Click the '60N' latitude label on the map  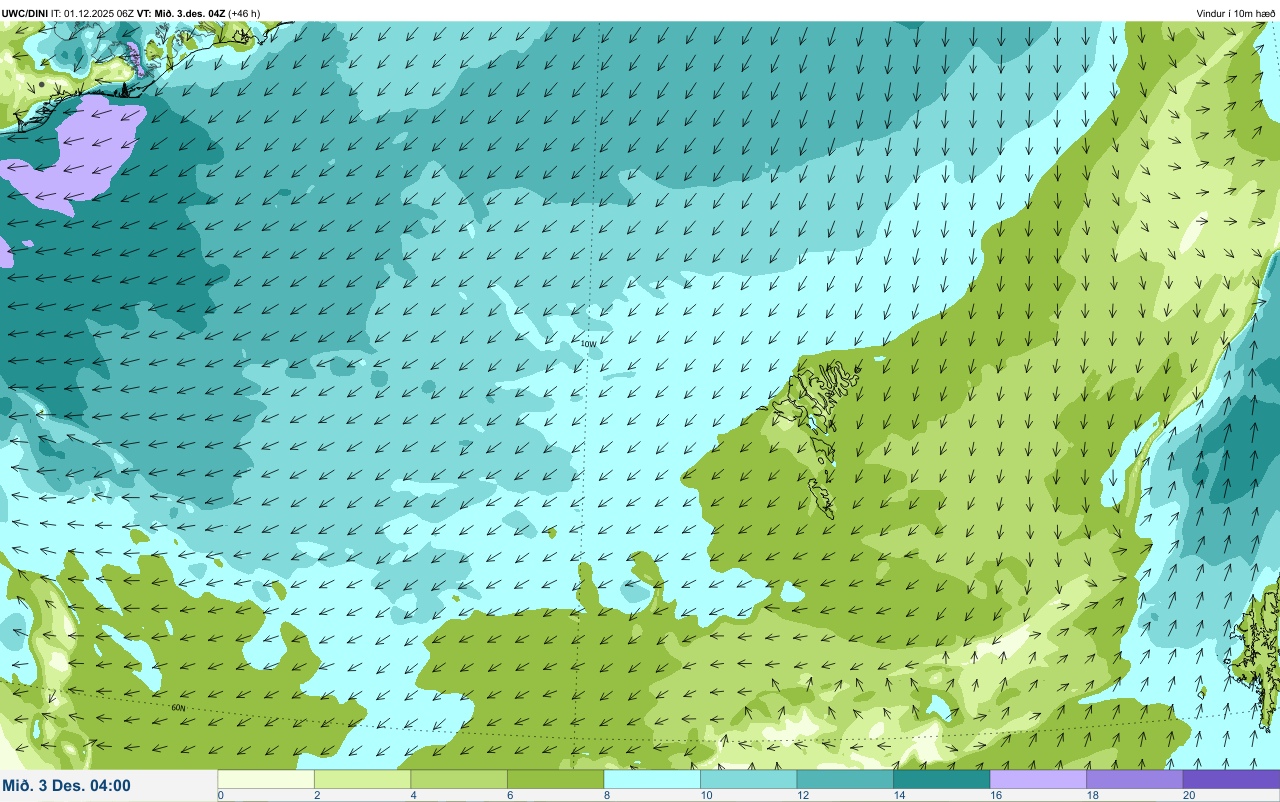click(x=178, y=707)
